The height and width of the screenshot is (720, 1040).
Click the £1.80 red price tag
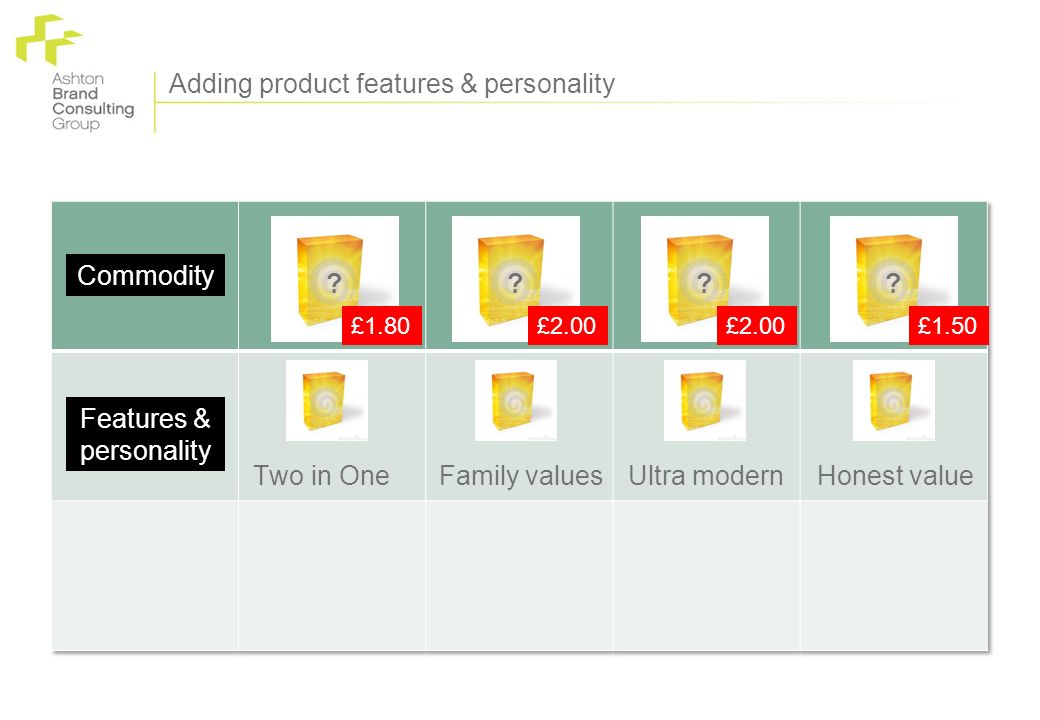click(x=381, y=326)
